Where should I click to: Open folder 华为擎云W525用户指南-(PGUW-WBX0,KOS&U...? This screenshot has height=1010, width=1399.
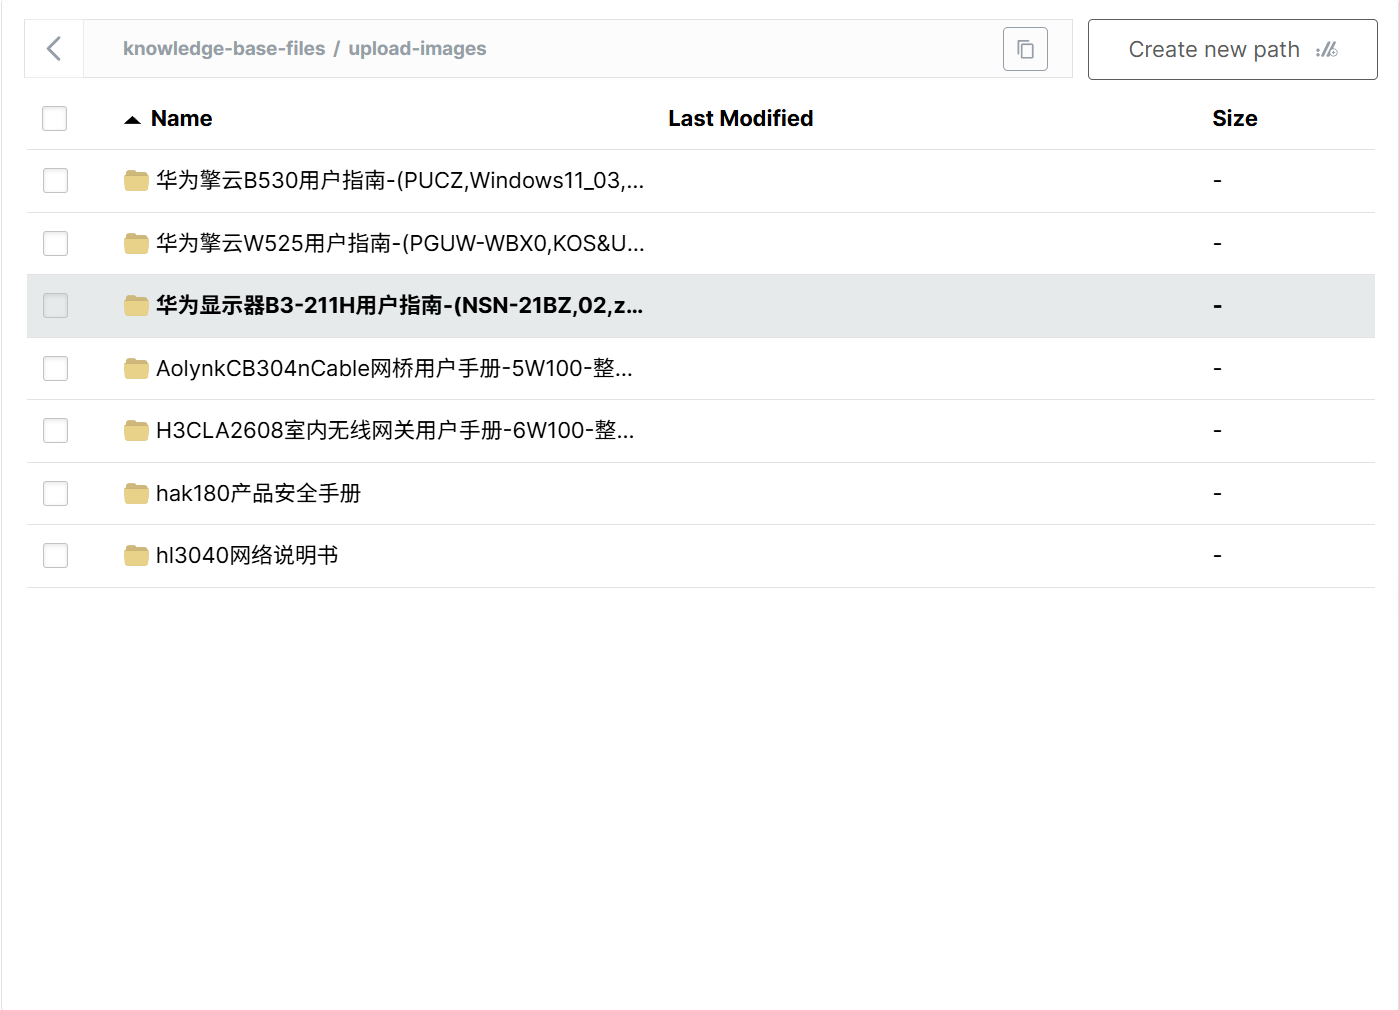[400, 244]
